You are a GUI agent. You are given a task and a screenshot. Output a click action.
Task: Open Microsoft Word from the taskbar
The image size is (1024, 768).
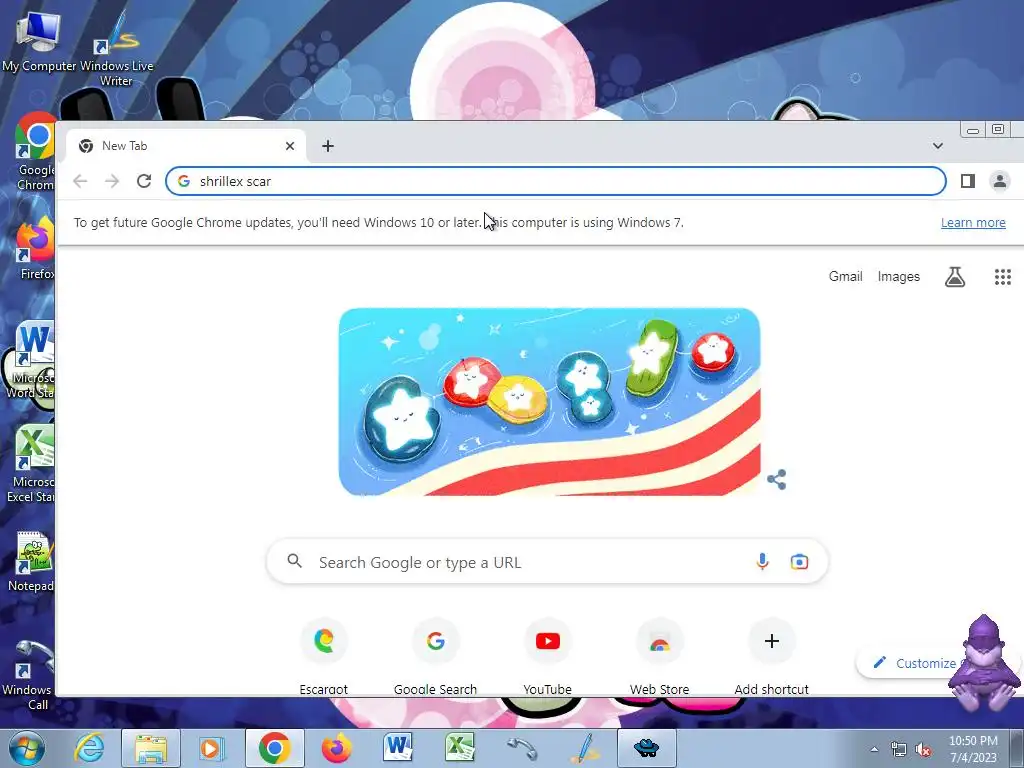point(398,748)
